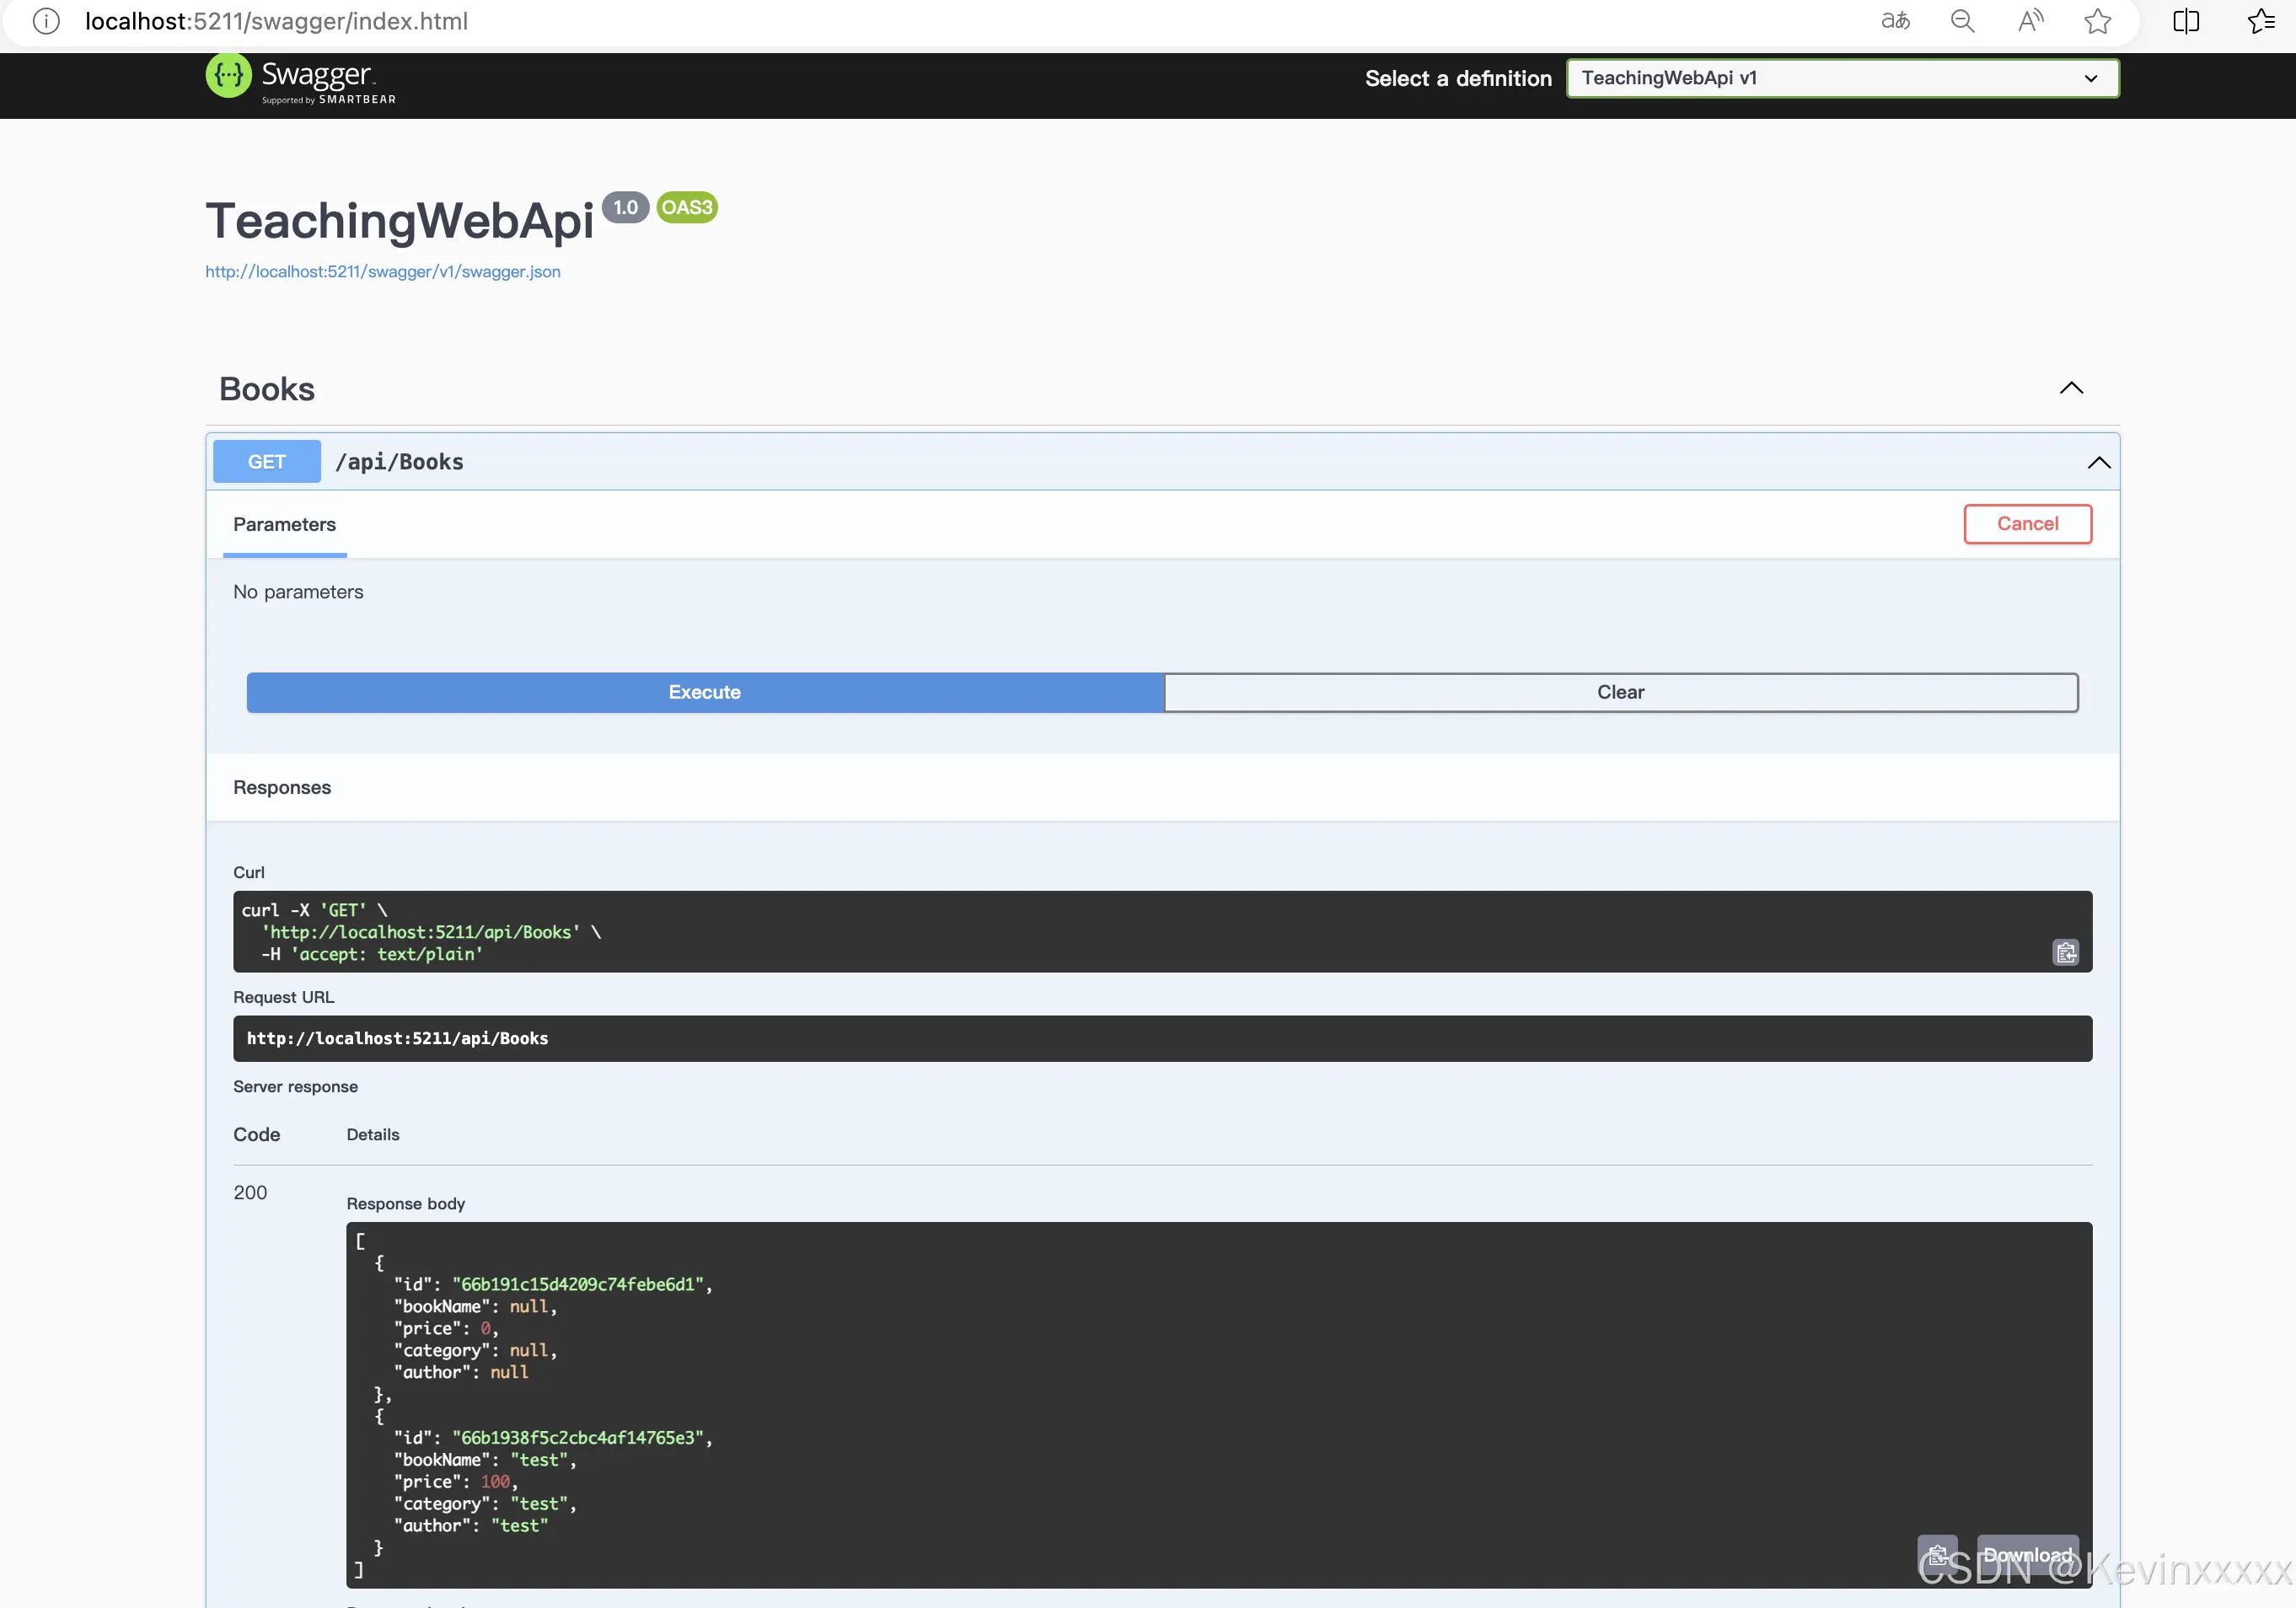This screenshot has height=1608, width=2296.
Task: Click the zoom out magnifier icon
Action: point(1962,21)
